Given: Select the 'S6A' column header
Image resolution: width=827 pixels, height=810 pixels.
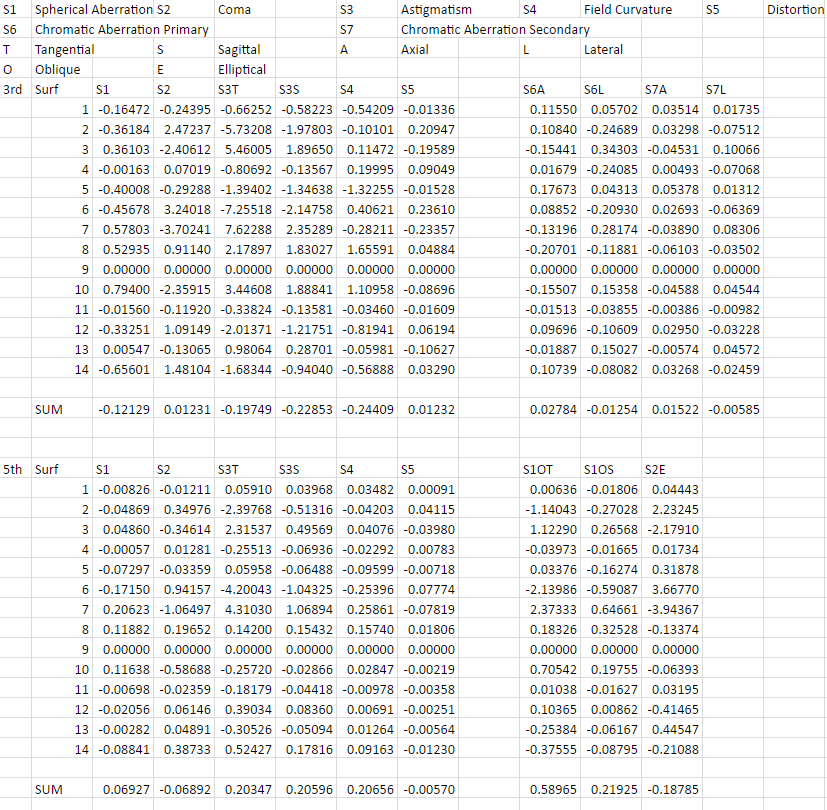Looking at the screenshot, I should (550, 90).
